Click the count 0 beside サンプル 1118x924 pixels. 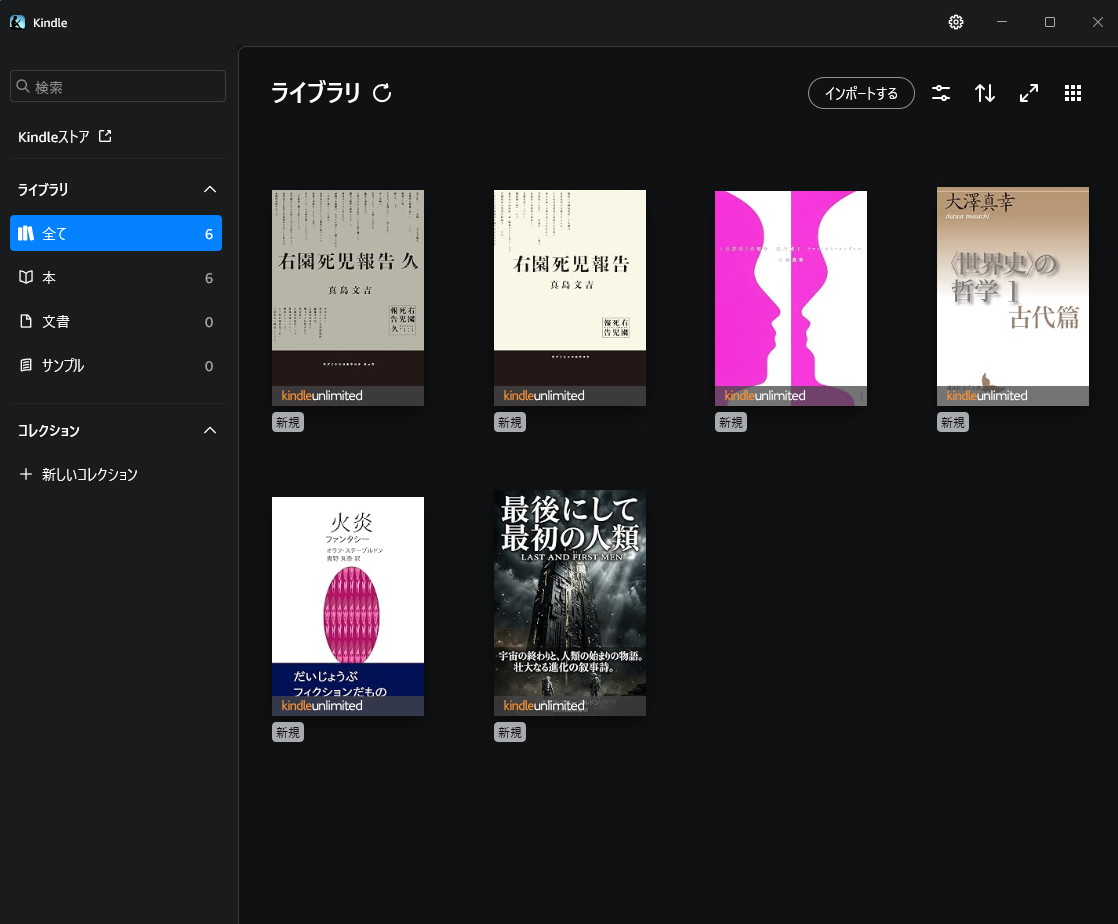point(209,366)
